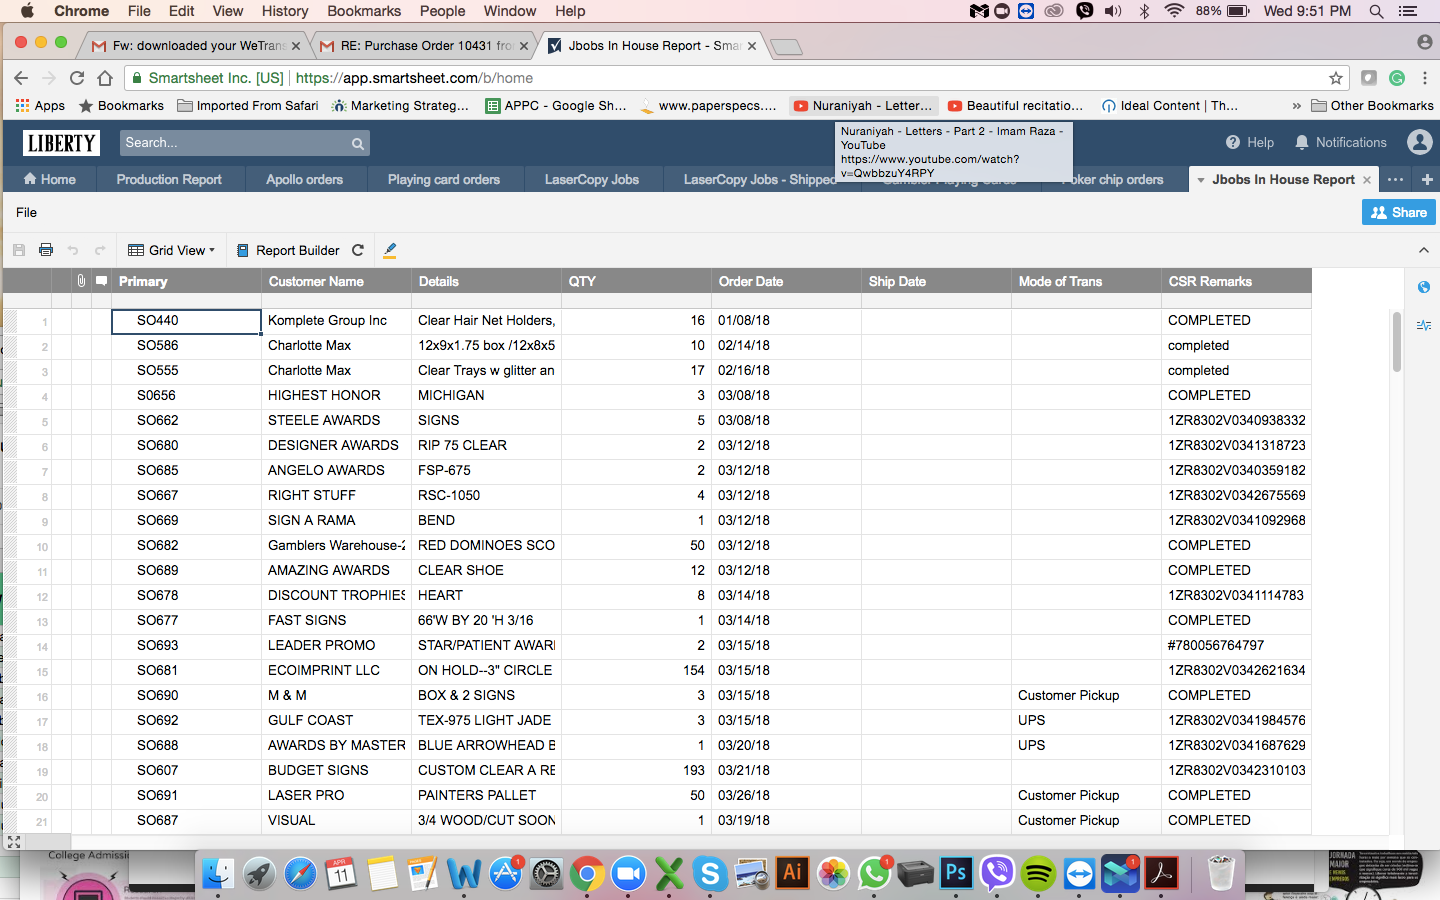Click the Chrome reload page icon

point(77,78)
